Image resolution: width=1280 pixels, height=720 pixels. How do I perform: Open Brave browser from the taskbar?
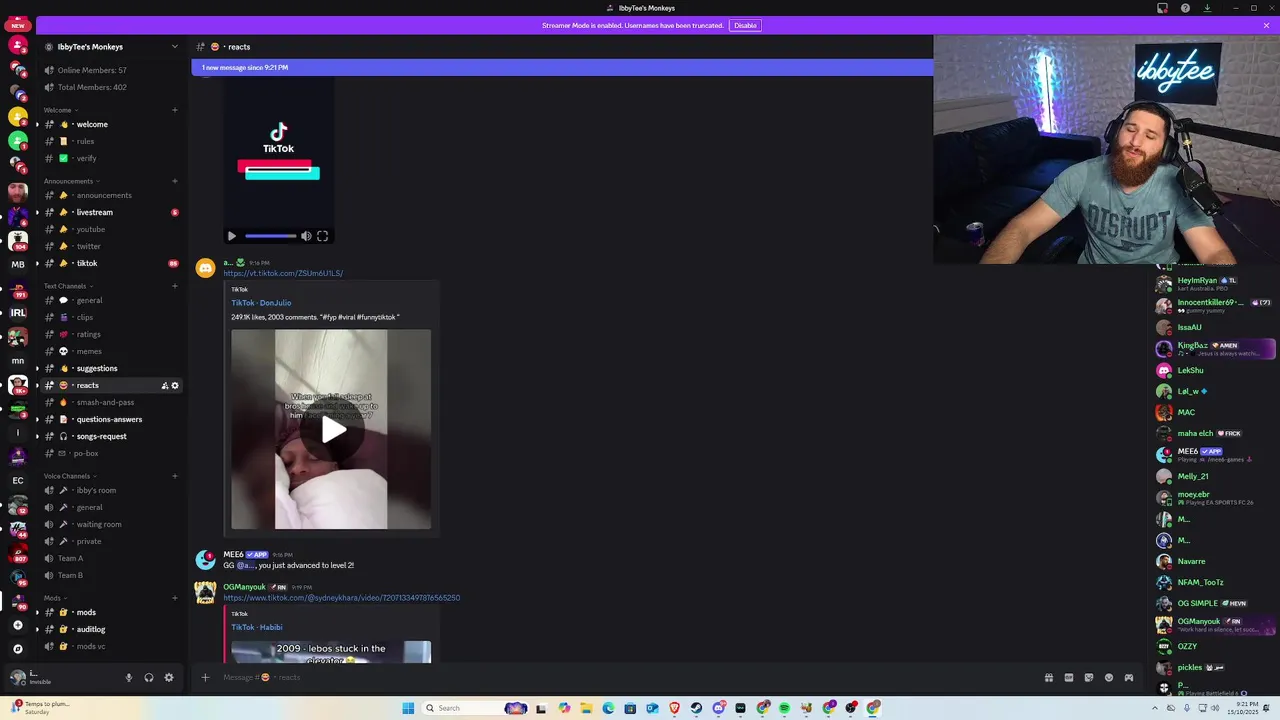pos(675,708)
